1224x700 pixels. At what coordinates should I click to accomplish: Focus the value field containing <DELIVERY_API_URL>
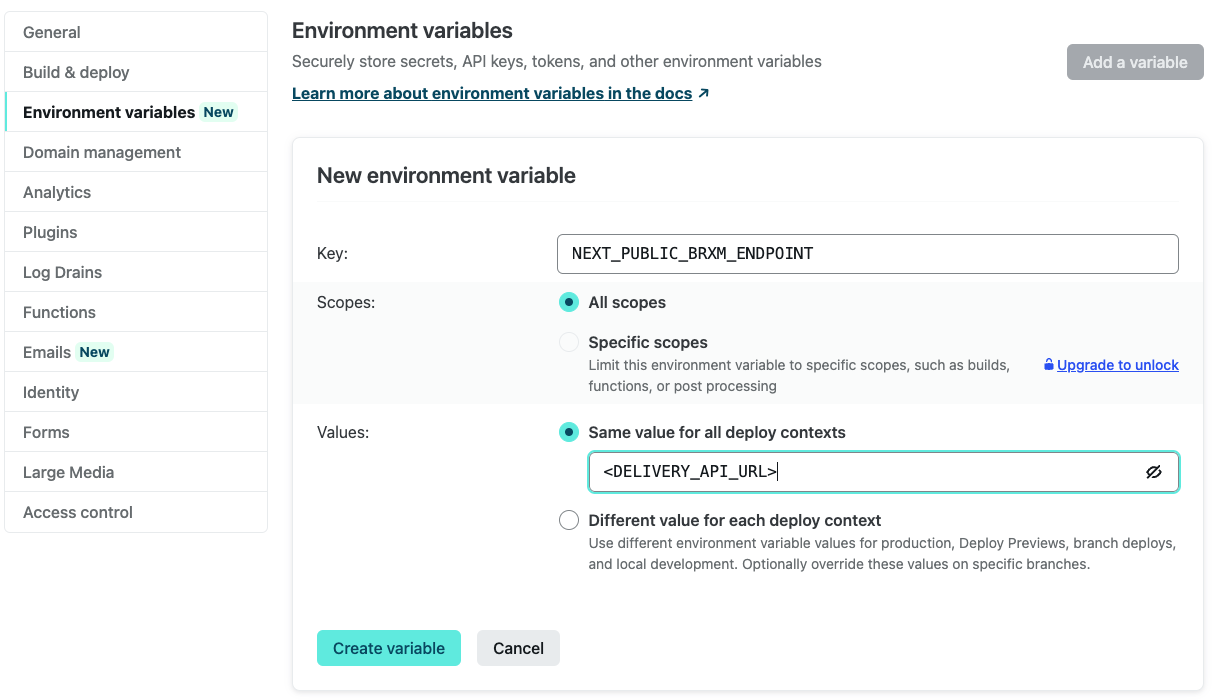tap(860, 472)
